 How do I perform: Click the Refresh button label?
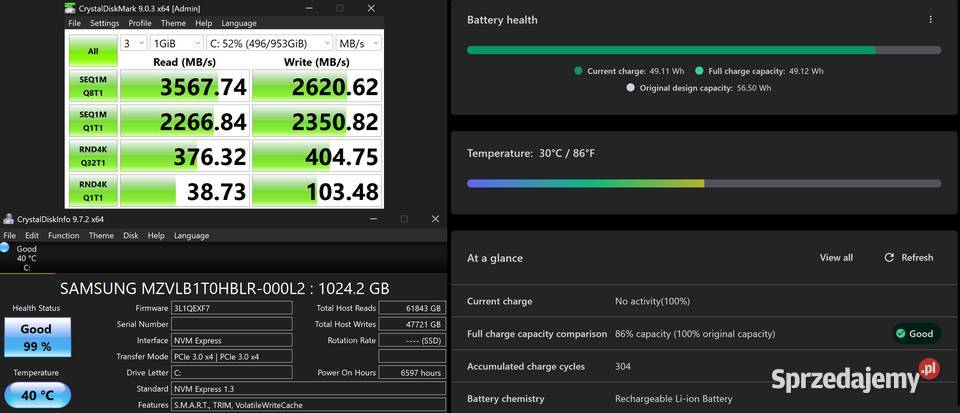tap(917, 258)
